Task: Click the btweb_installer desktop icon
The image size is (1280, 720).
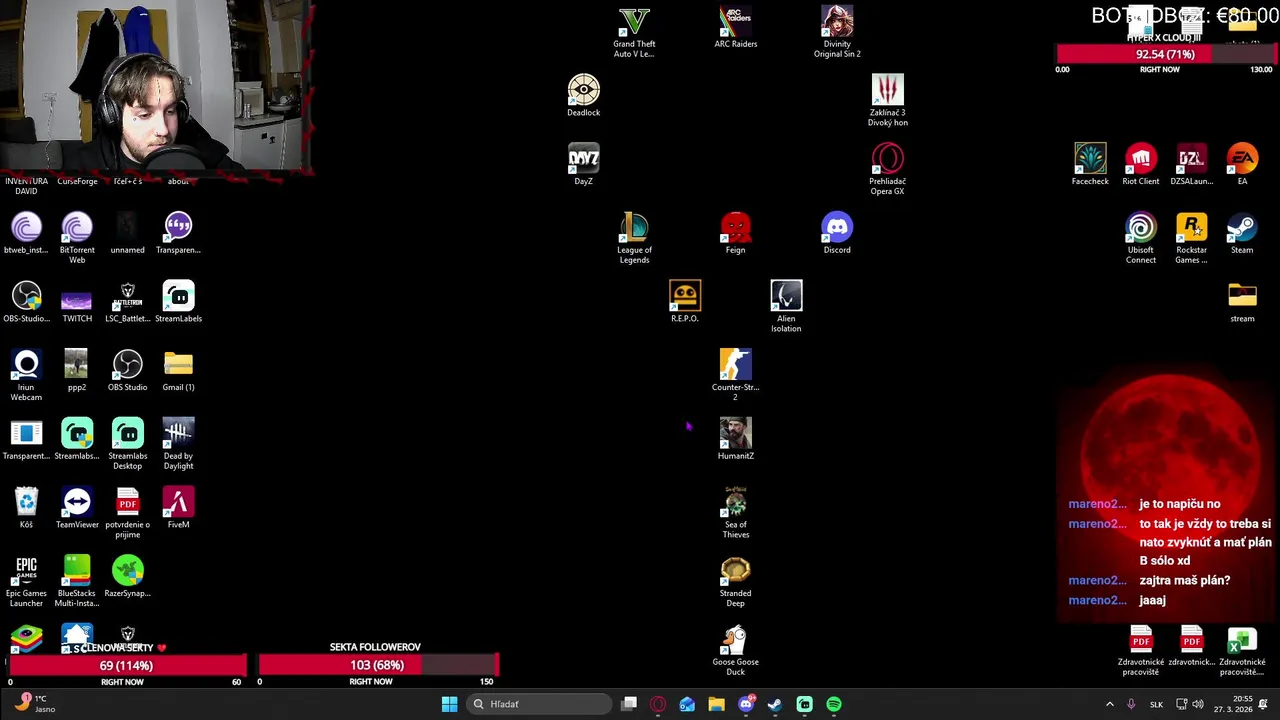Action: pyautogui.click(x=26, y=234)
